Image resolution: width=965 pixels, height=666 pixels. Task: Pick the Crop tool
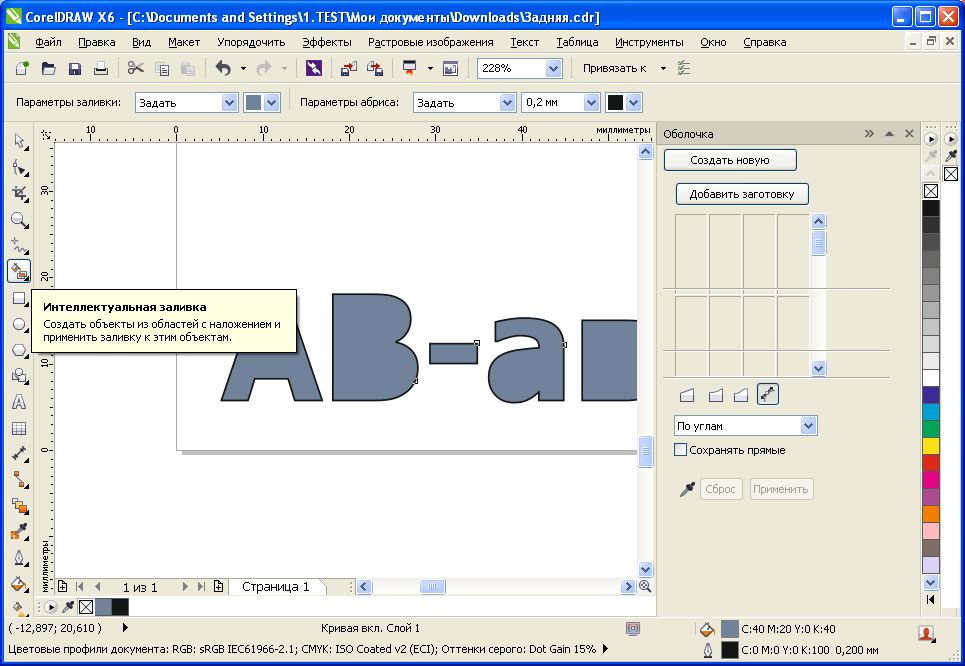pos(19,193)
